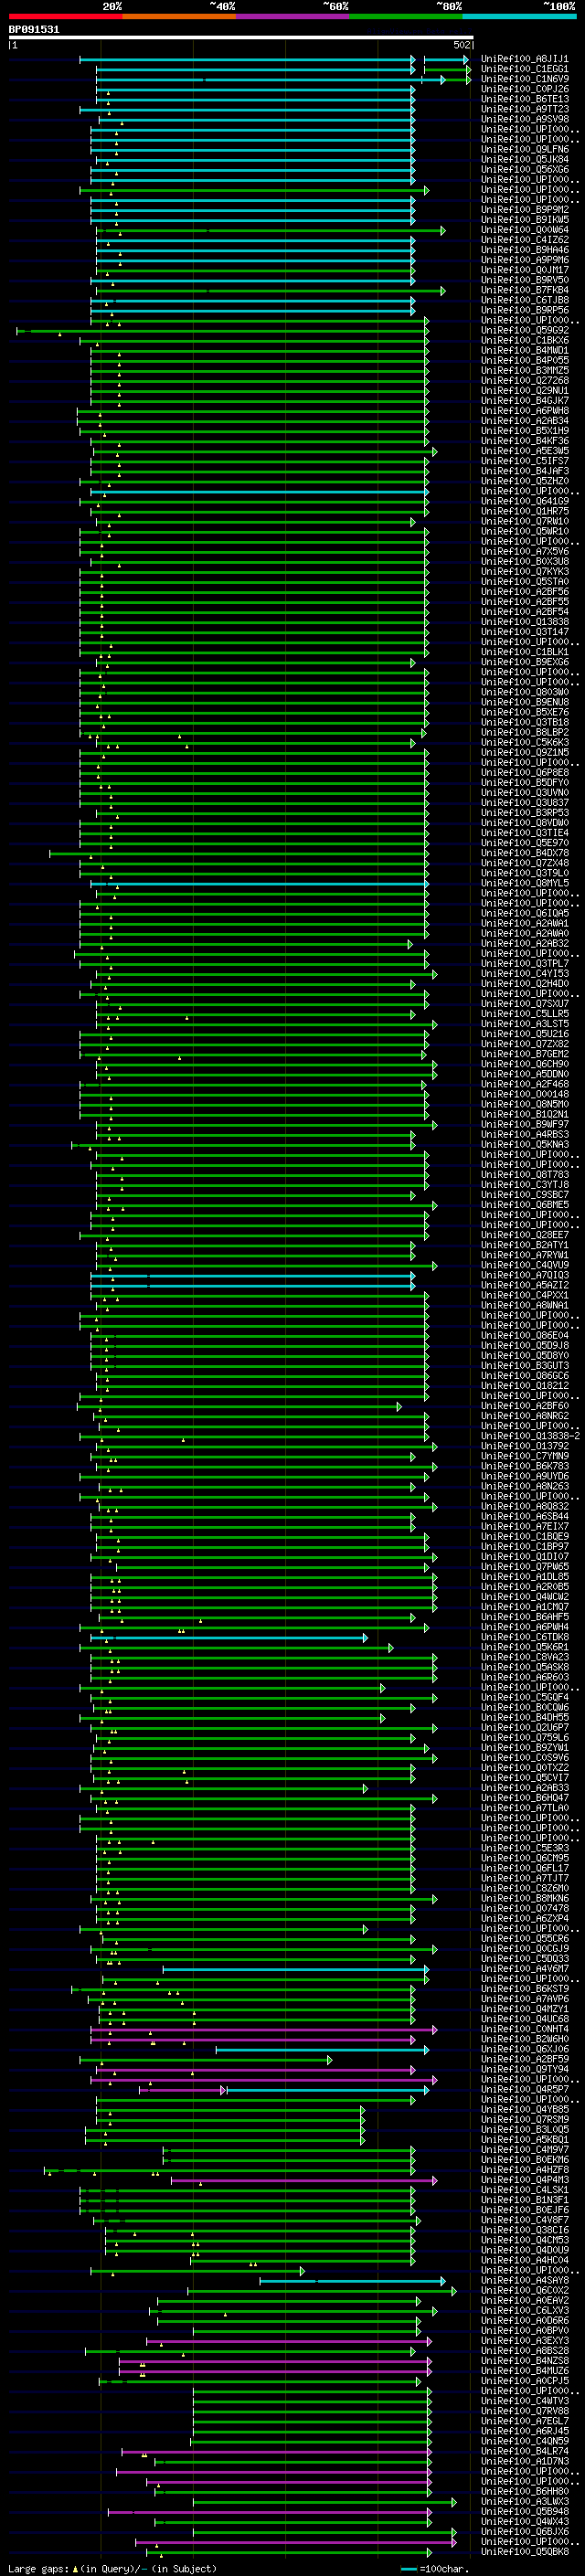
Task: Select the UniRef100_Q59G92 label
Action: pos(524,331)
